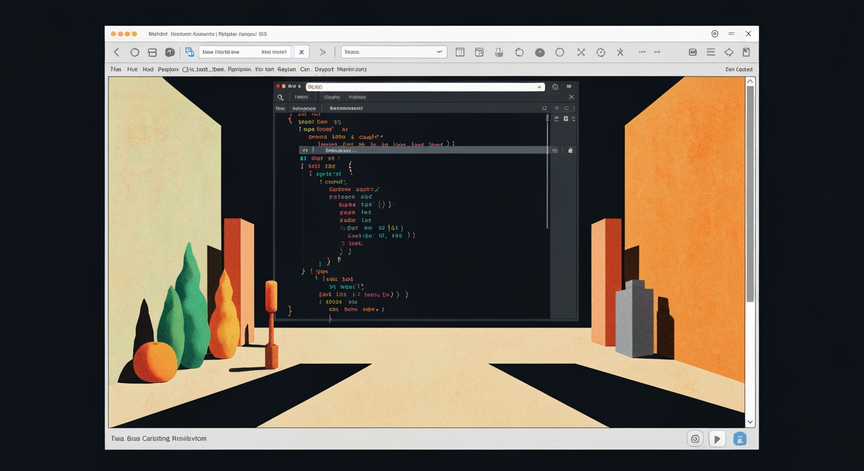Click the crossed lines X toolbar icon
864x471 pixels.
pos(581,52)
